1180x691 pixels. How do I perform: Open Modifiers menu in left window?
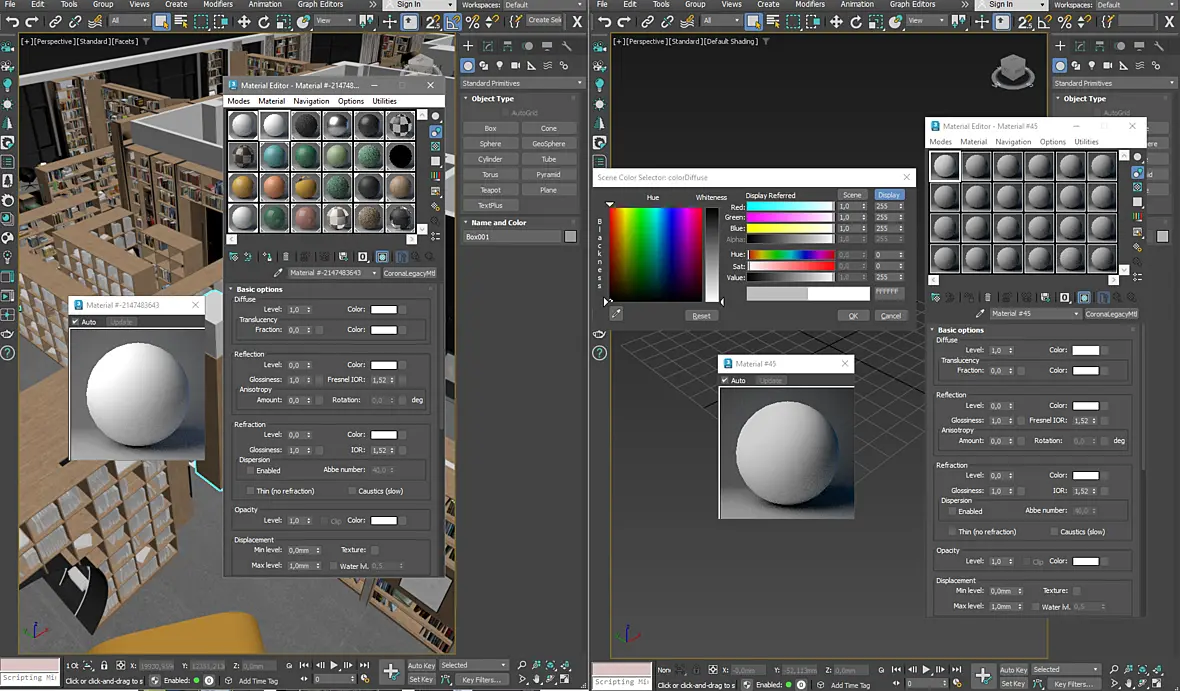click(217, 5)
